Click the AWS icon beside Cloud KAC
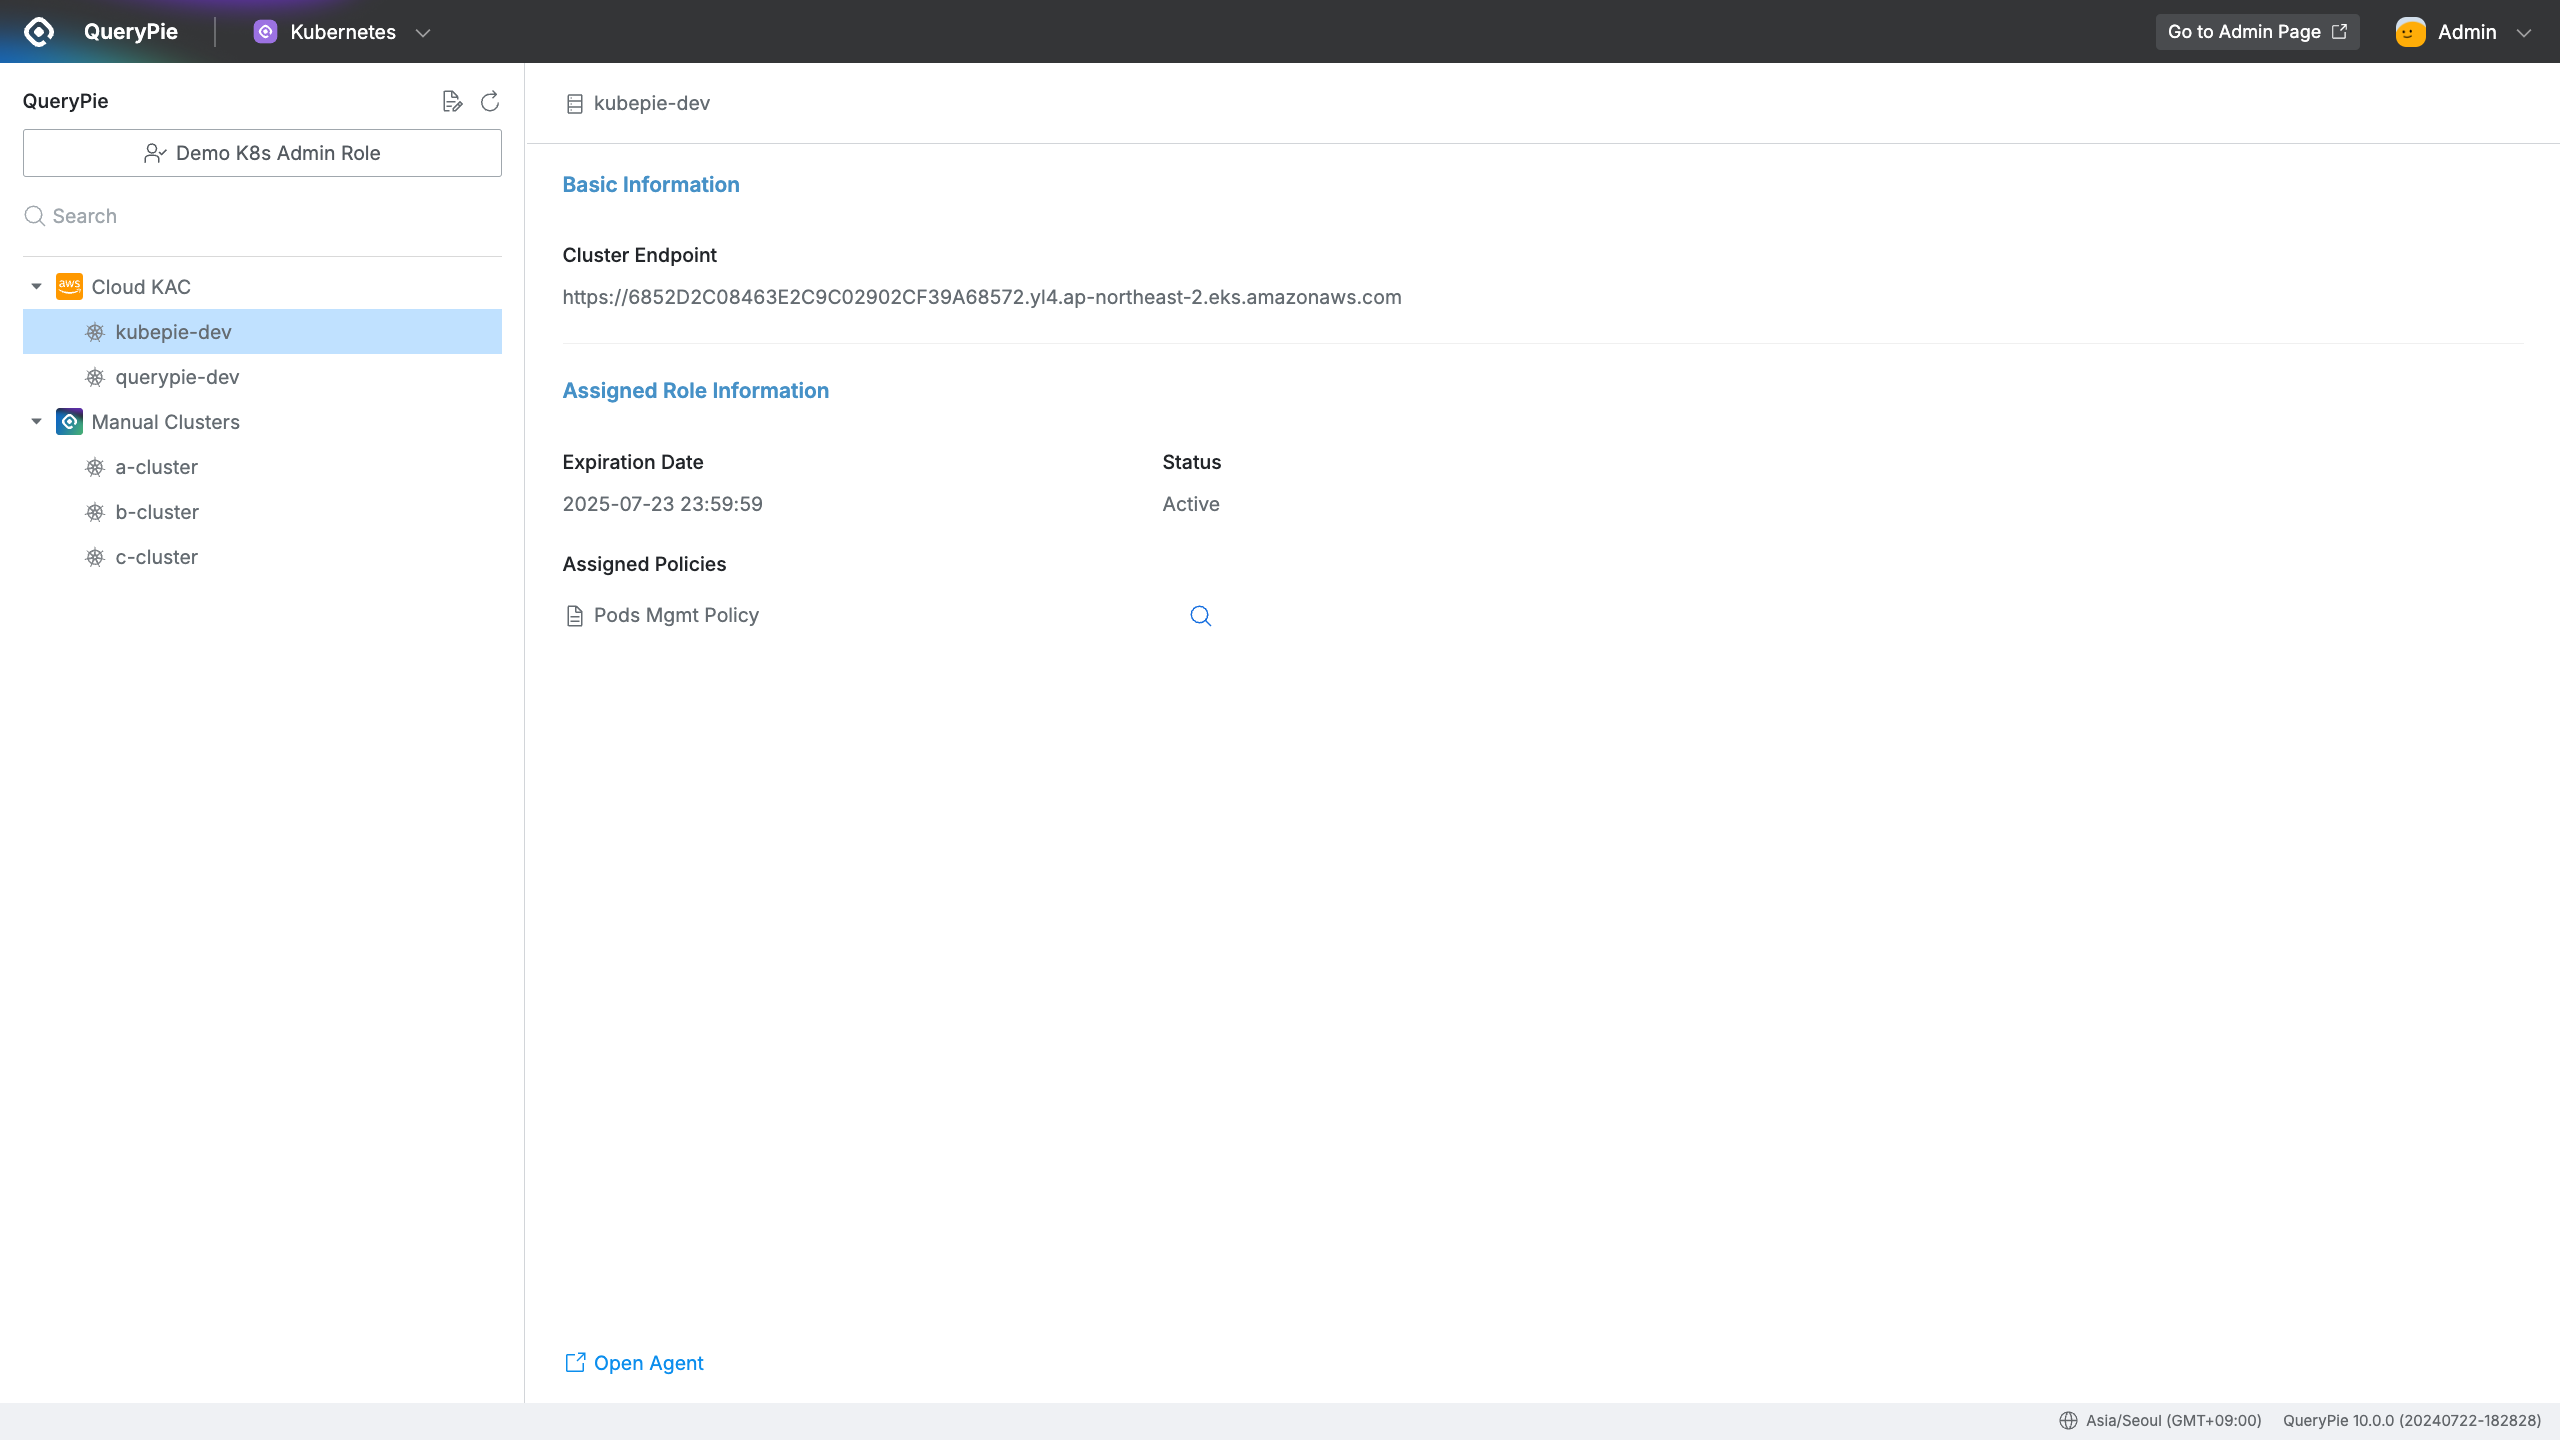This screenshot has width=2560, height=1440. click(69, 286)
